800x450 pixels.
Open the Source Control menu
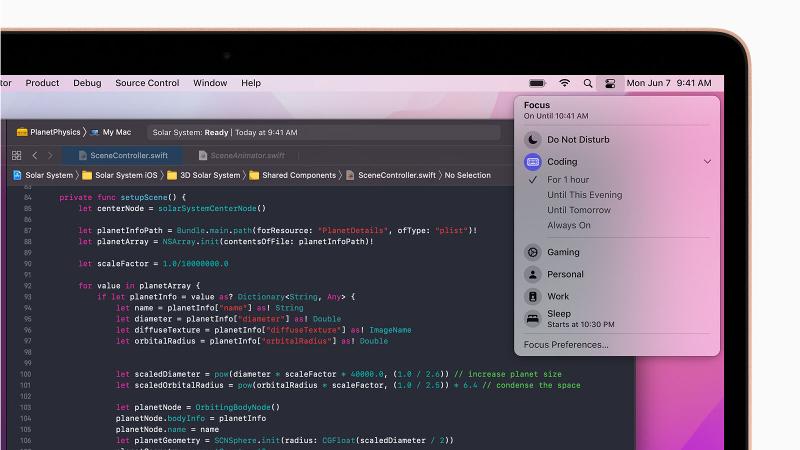tap(147, 83)
